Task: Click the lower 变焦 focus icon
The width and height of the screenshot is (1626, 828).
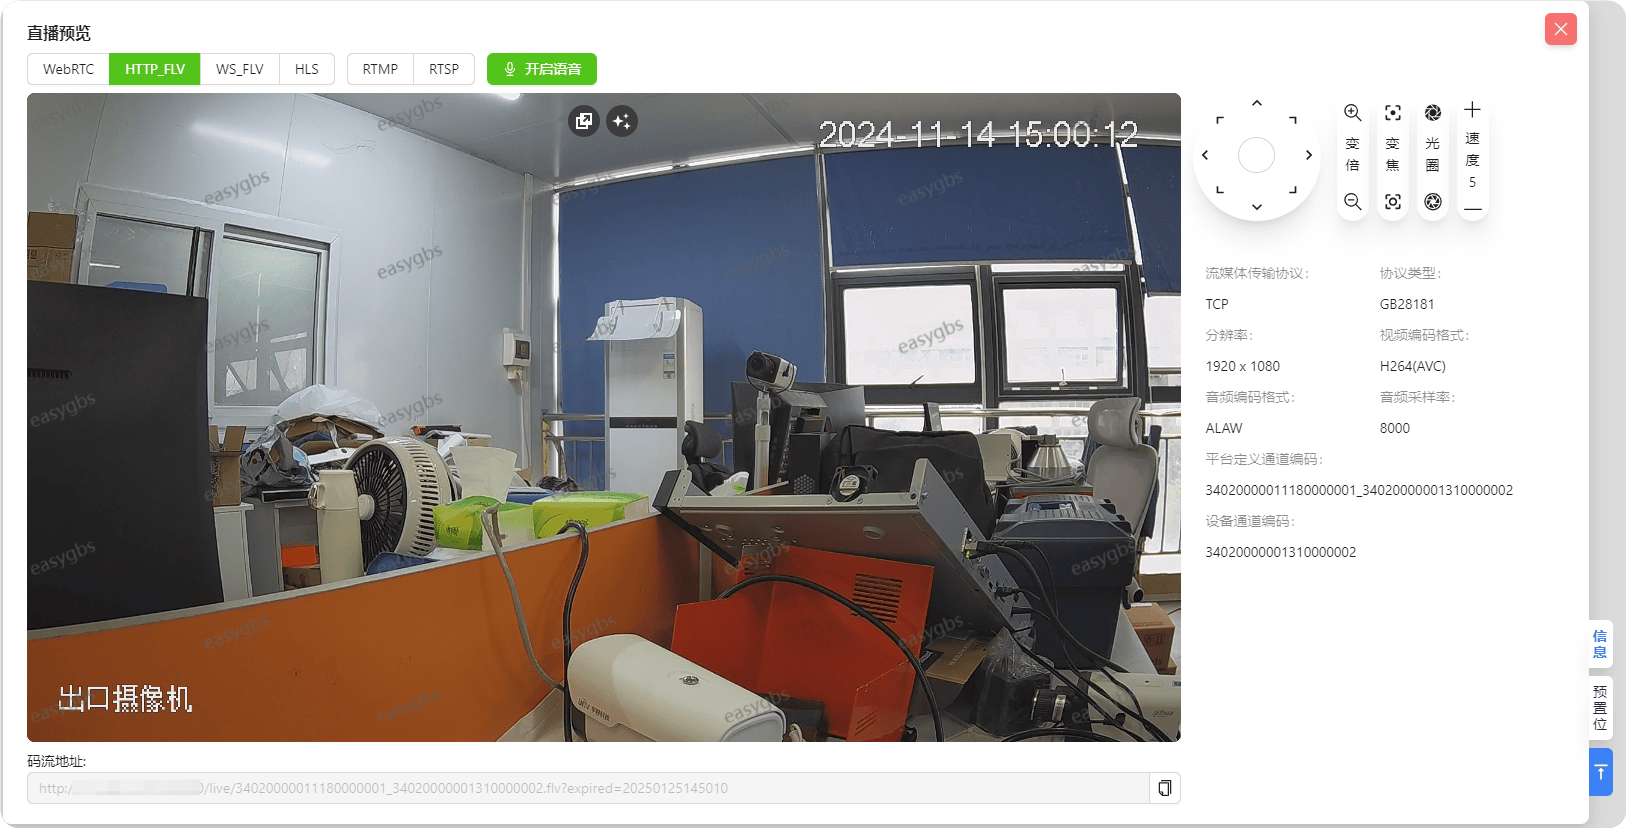Action: point(1392,202)
